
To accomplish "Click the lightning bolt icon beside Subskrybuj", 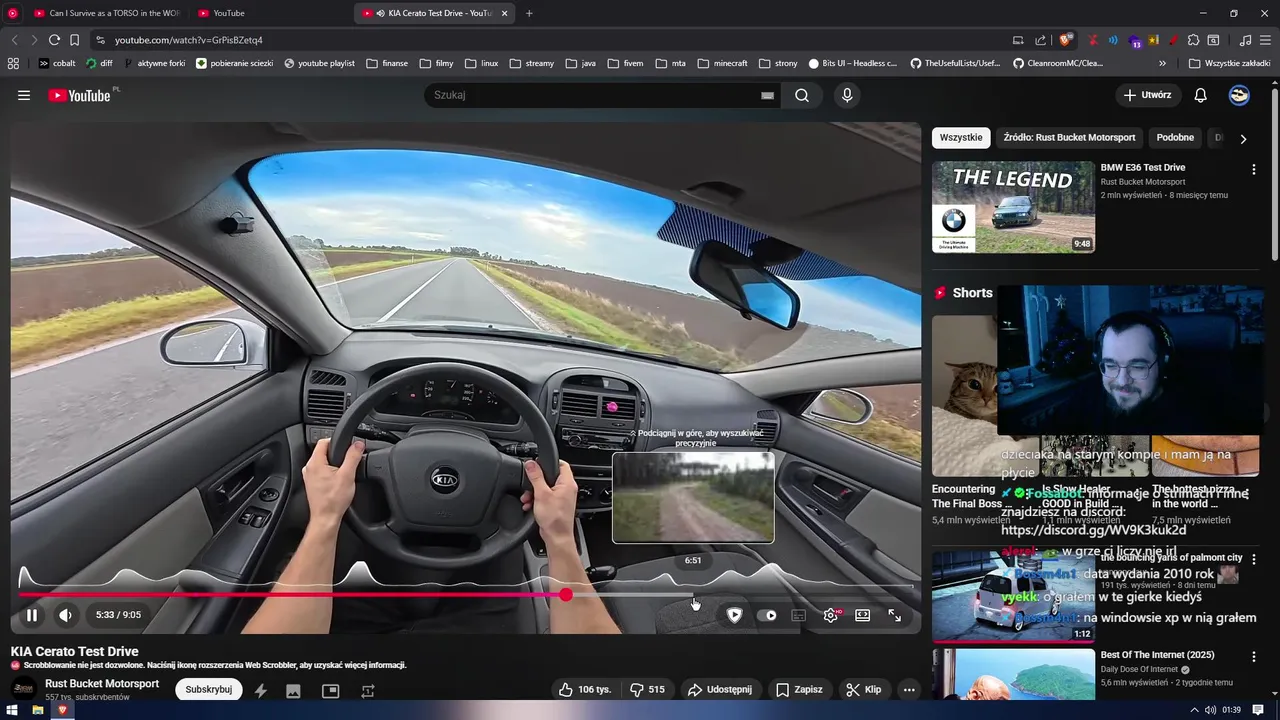I will [x=260, y=690].
